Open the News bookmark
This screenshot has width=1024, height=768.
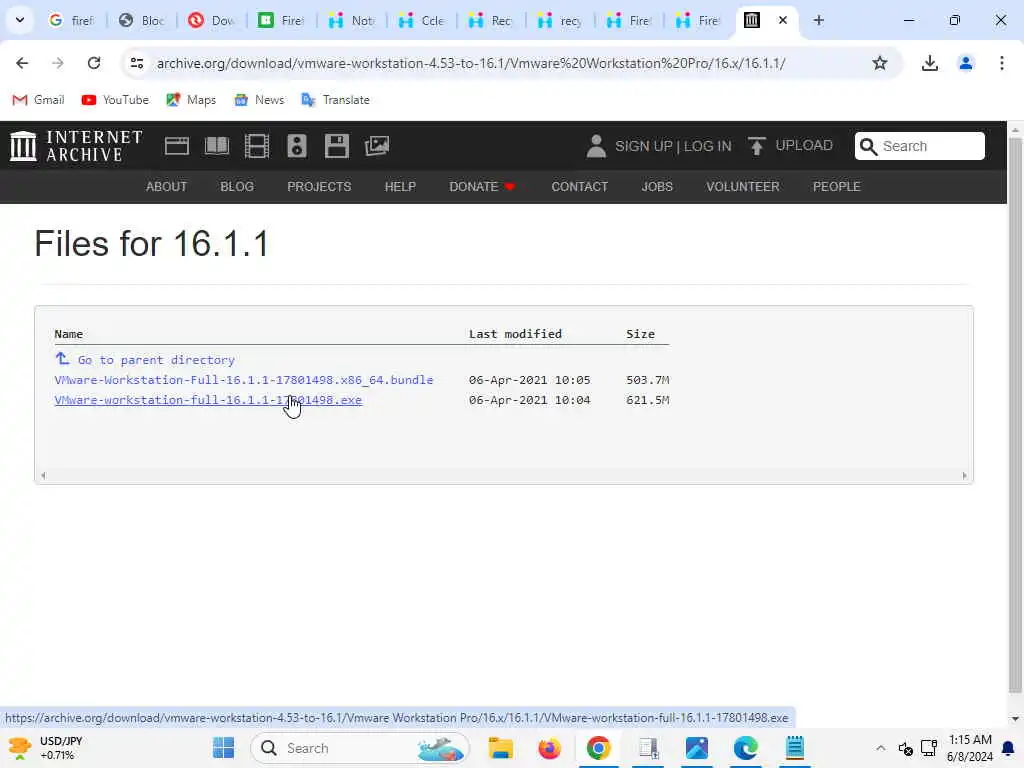(x=259, y=100)
